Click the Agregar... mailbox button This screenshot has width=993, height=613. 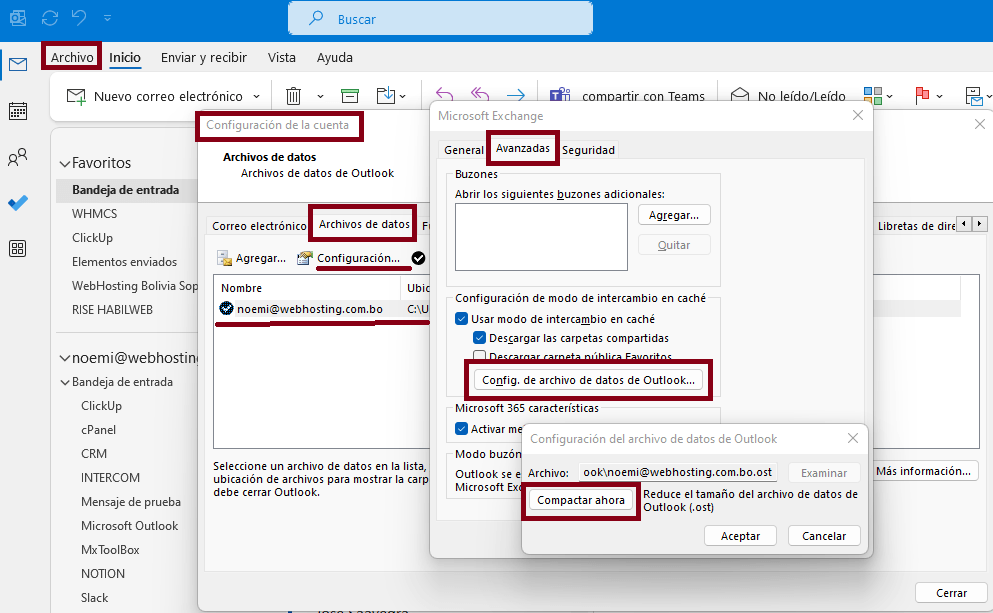(674, 215)
